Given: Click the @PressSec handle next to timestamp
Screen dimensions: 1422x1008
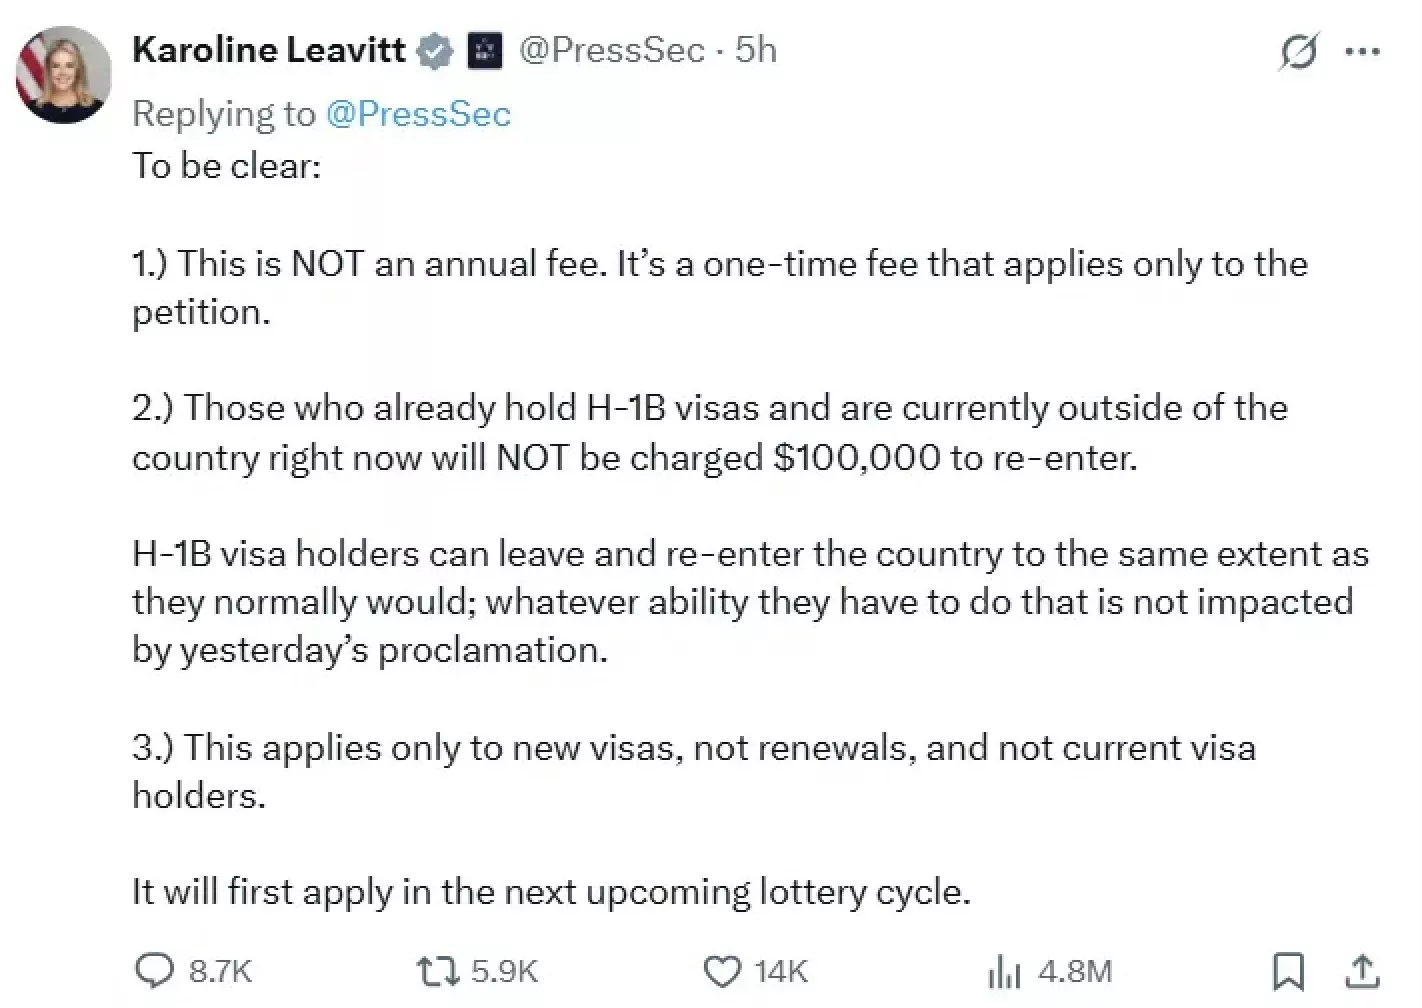Looking at the screenshot, I should tap(612, 50).
